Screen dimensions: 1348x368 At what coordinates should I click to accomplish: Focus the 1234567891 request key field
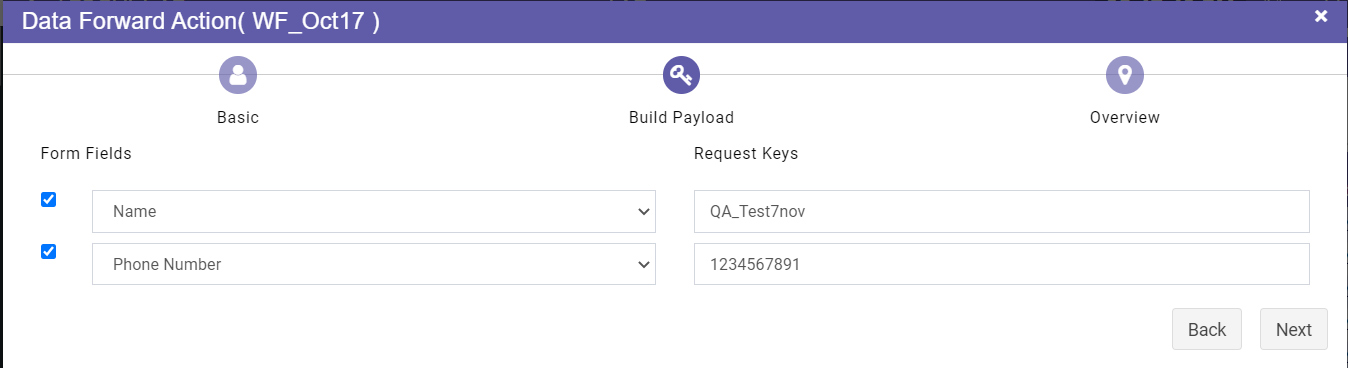(1002, 264)
